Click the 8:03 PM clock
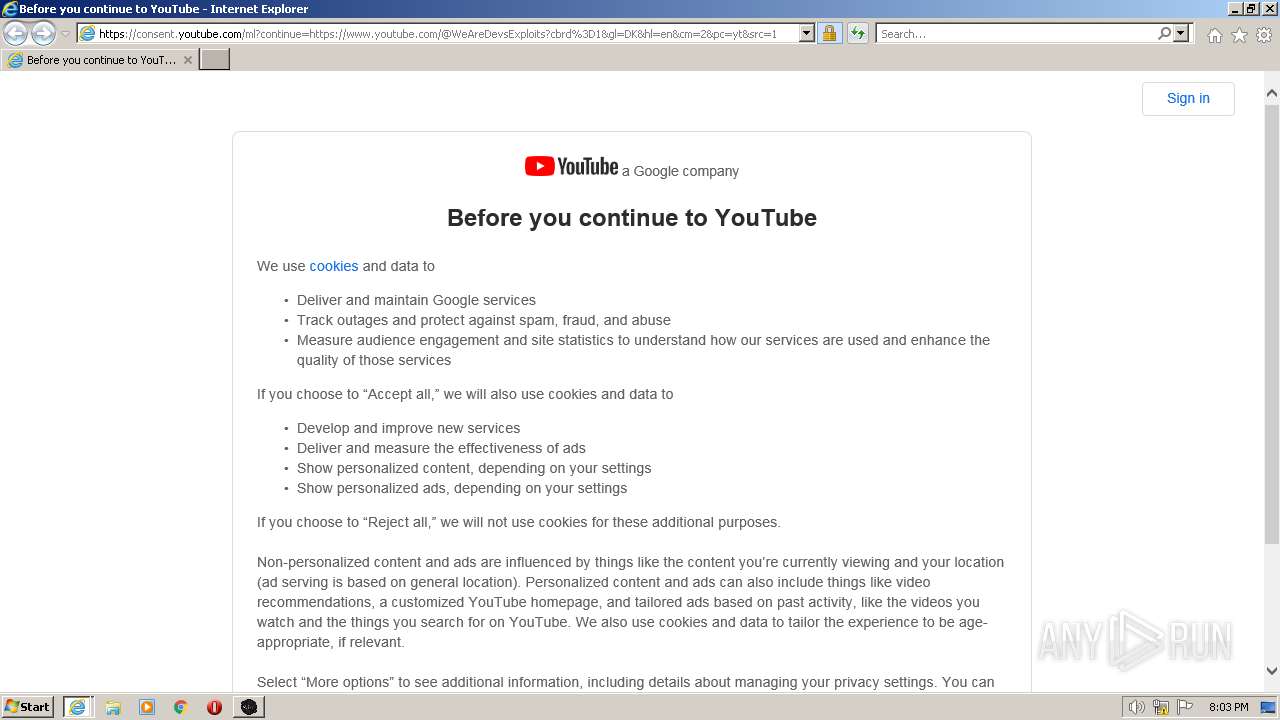Viewport: 1280px width, 720px height. [1228, 707]
